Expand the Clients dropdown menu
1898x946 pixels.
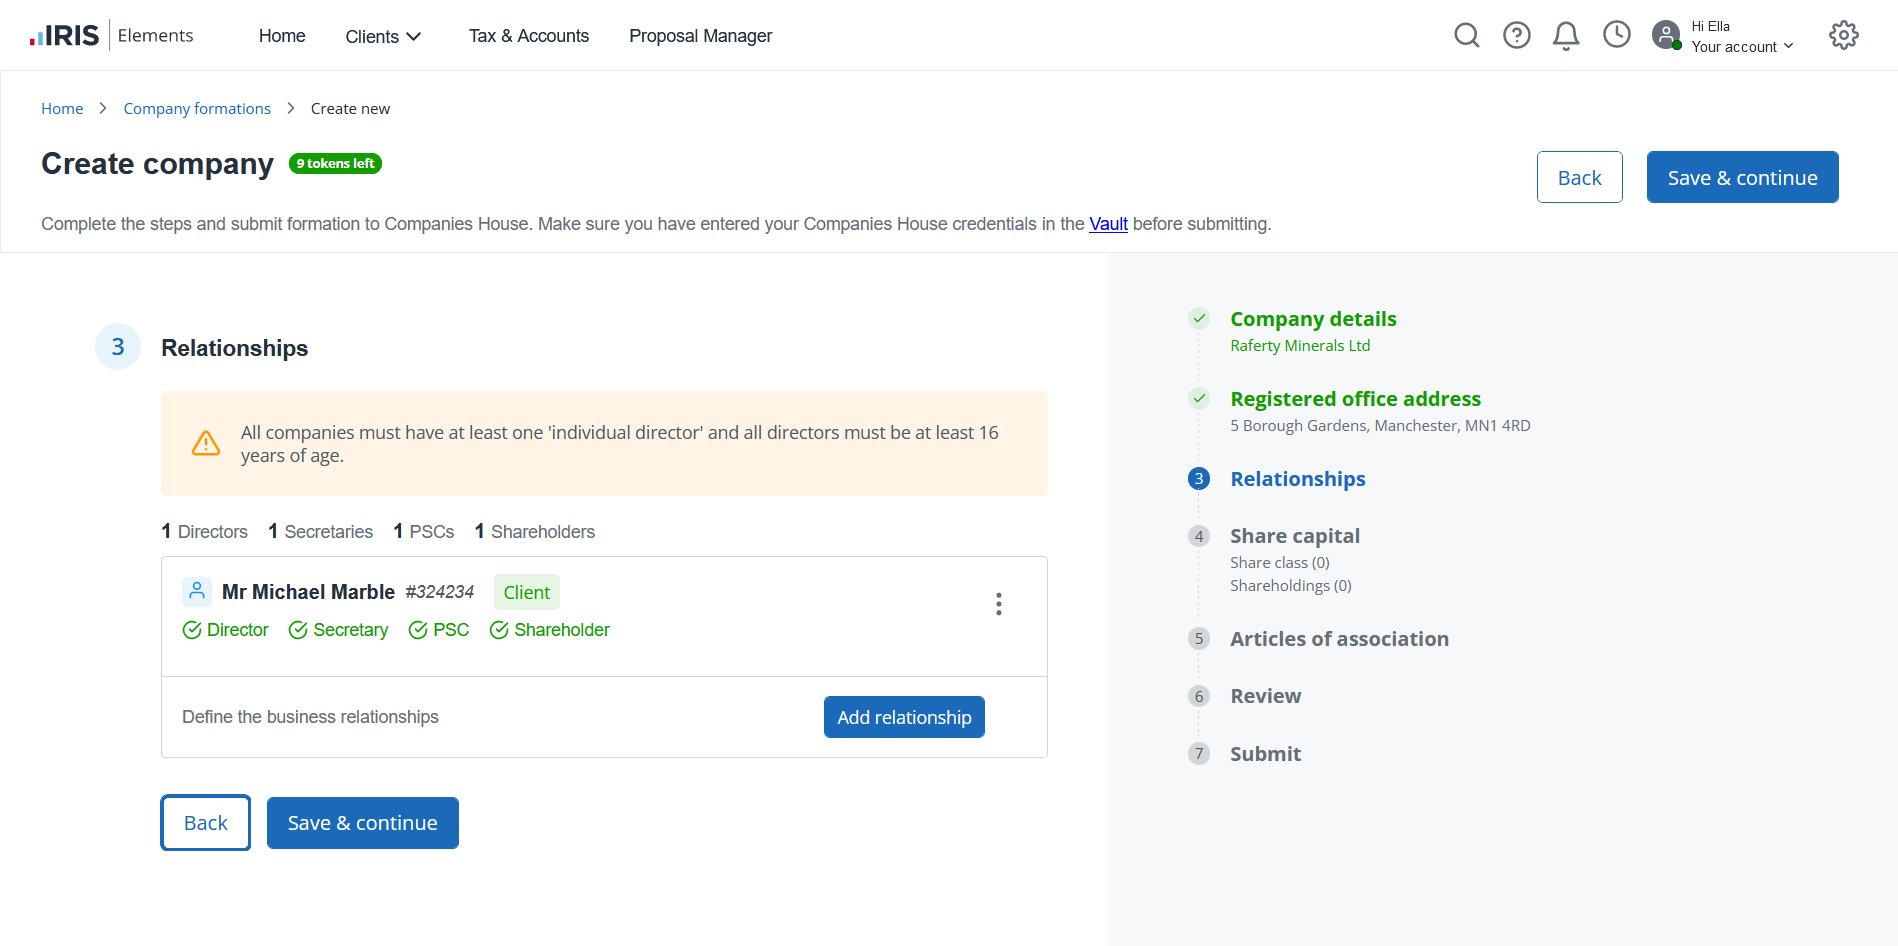pyautogui.click(x=383, y=37)
